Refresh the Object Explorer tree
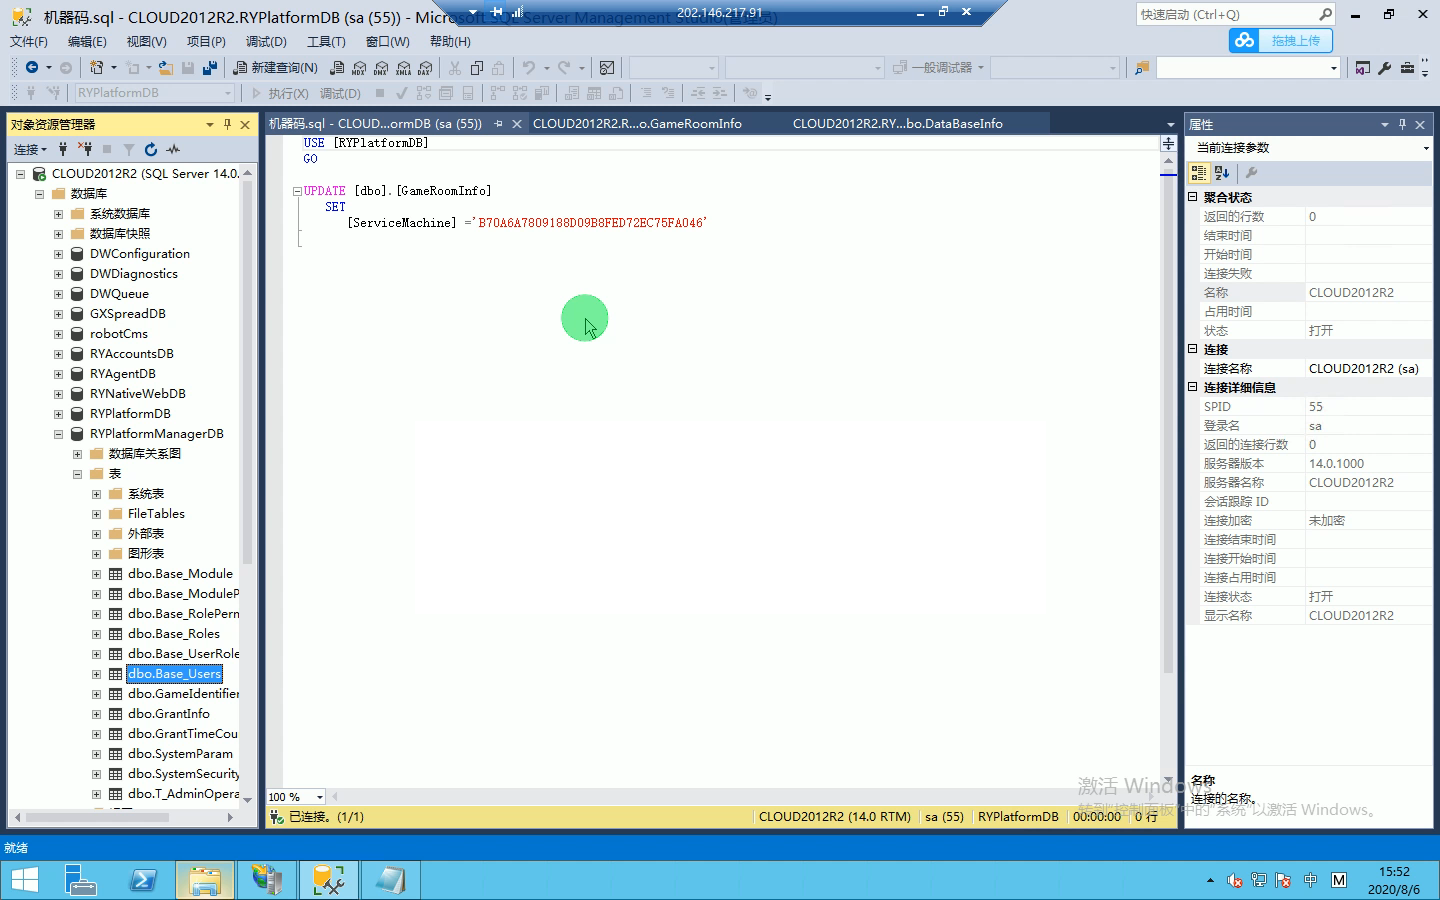 click(151, 149)
